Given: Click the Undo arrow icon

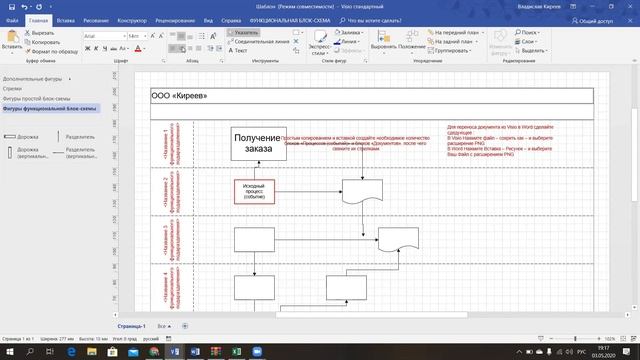Looking at the screenshot, I should pos(24,7).
